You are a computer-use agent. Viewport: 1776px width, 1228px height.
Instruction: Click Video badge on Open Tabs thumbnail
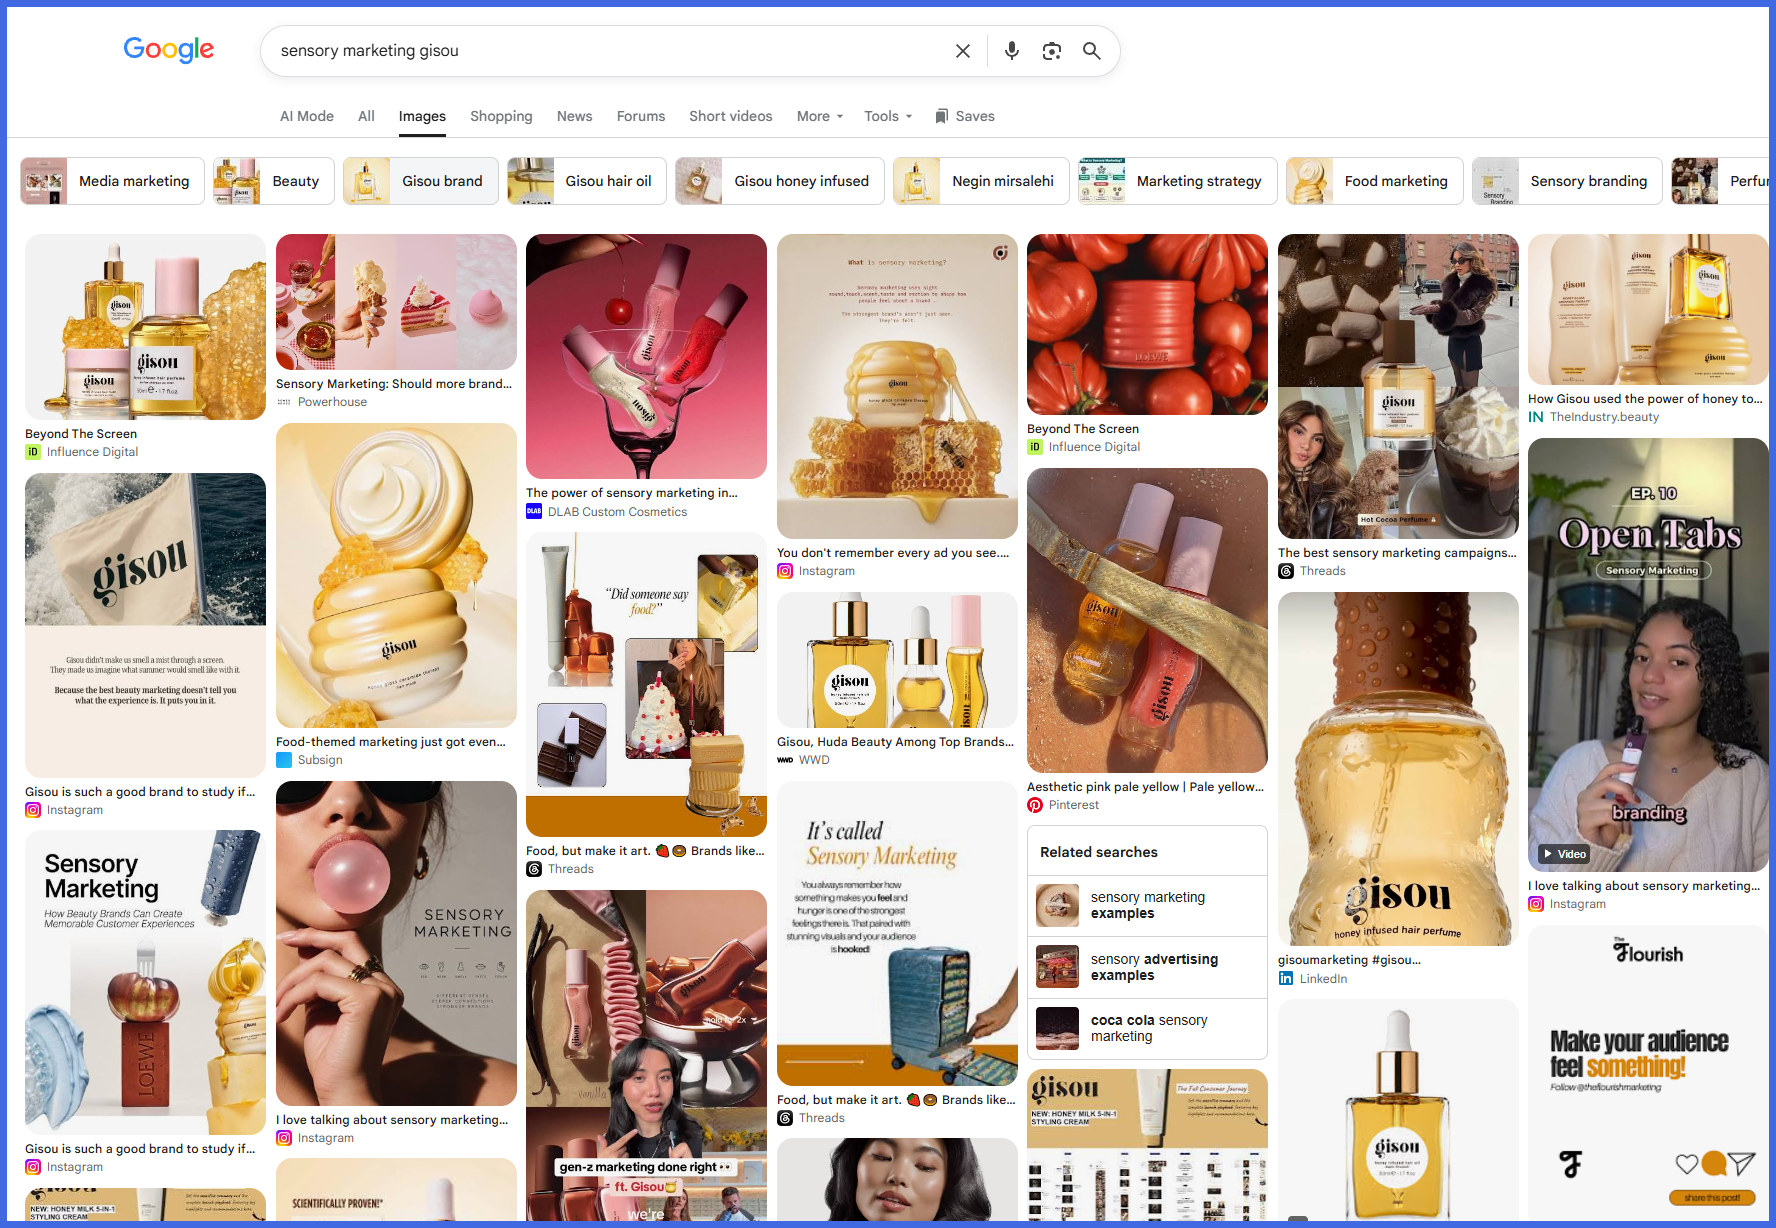pos(1564,854)
